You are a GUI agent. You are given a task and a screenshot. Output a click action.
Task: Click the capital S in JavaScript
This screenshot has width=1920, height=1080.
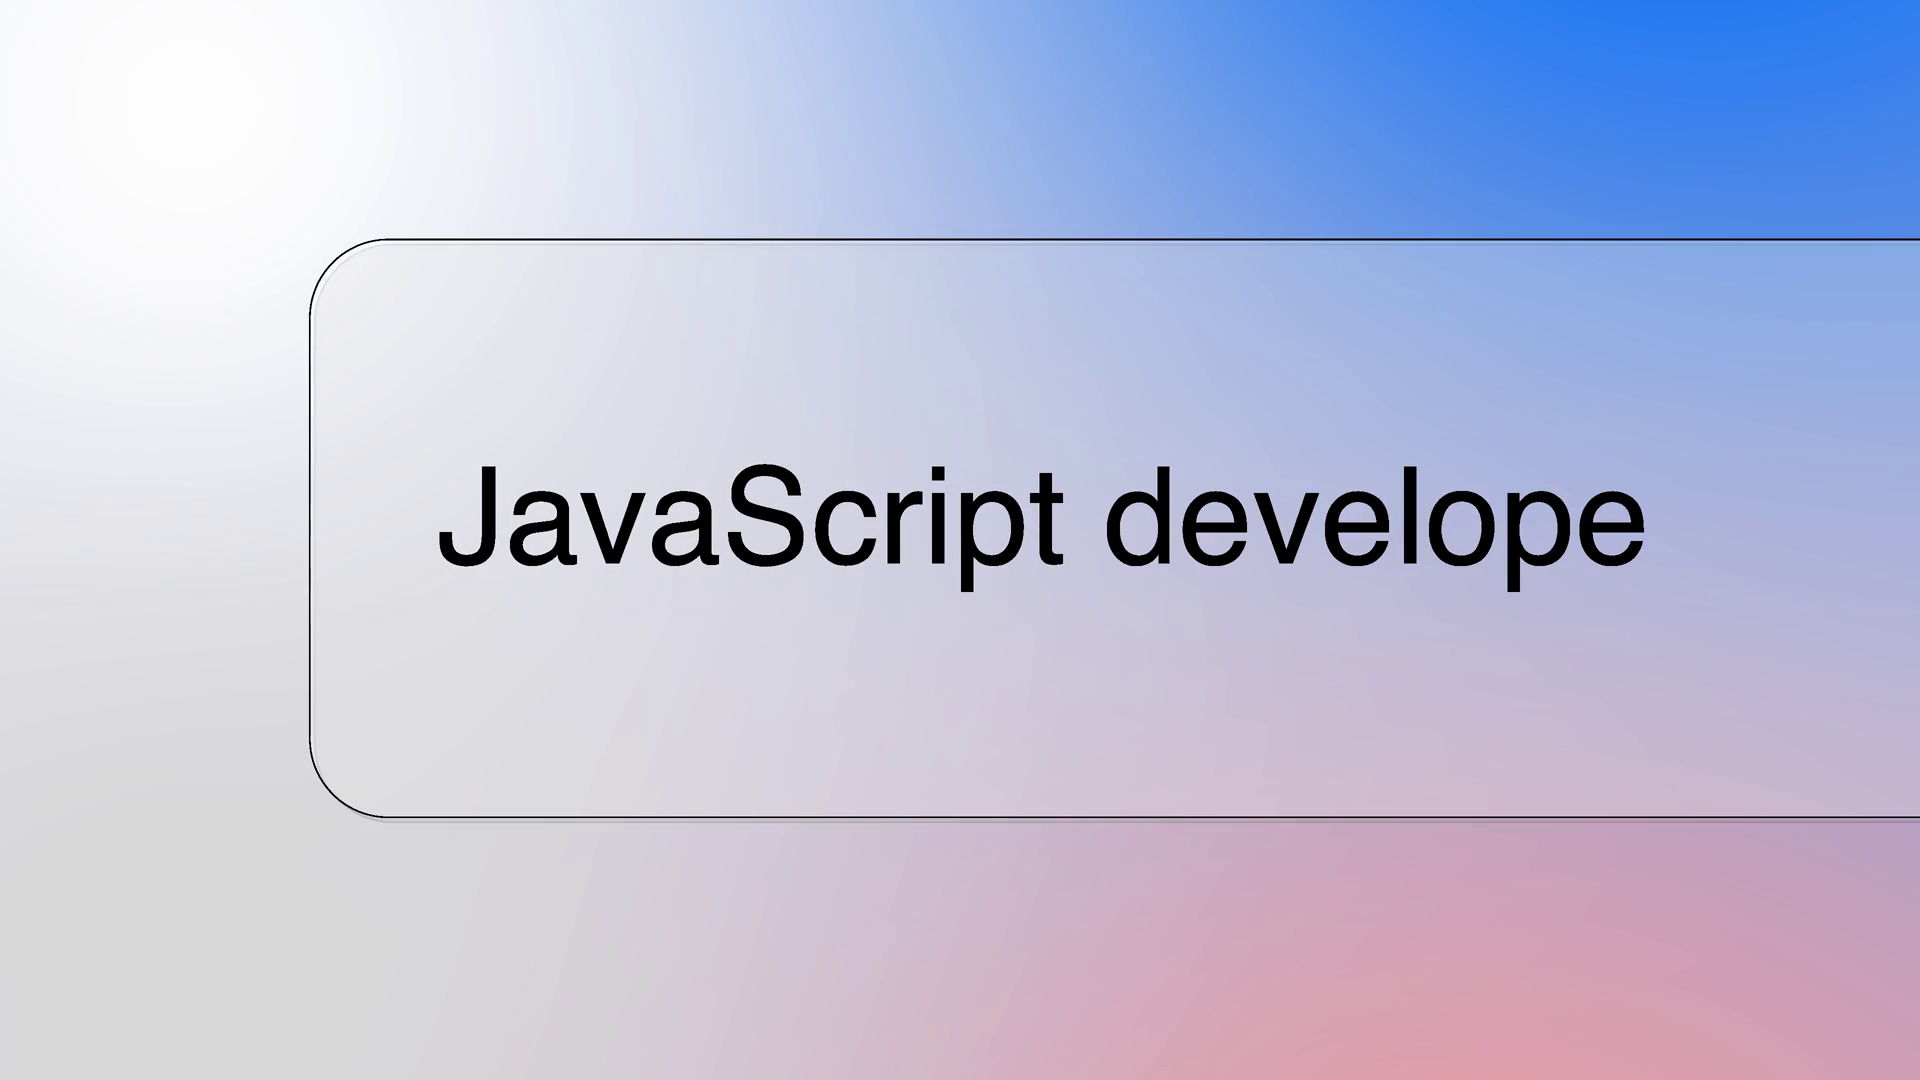(766, 517)
